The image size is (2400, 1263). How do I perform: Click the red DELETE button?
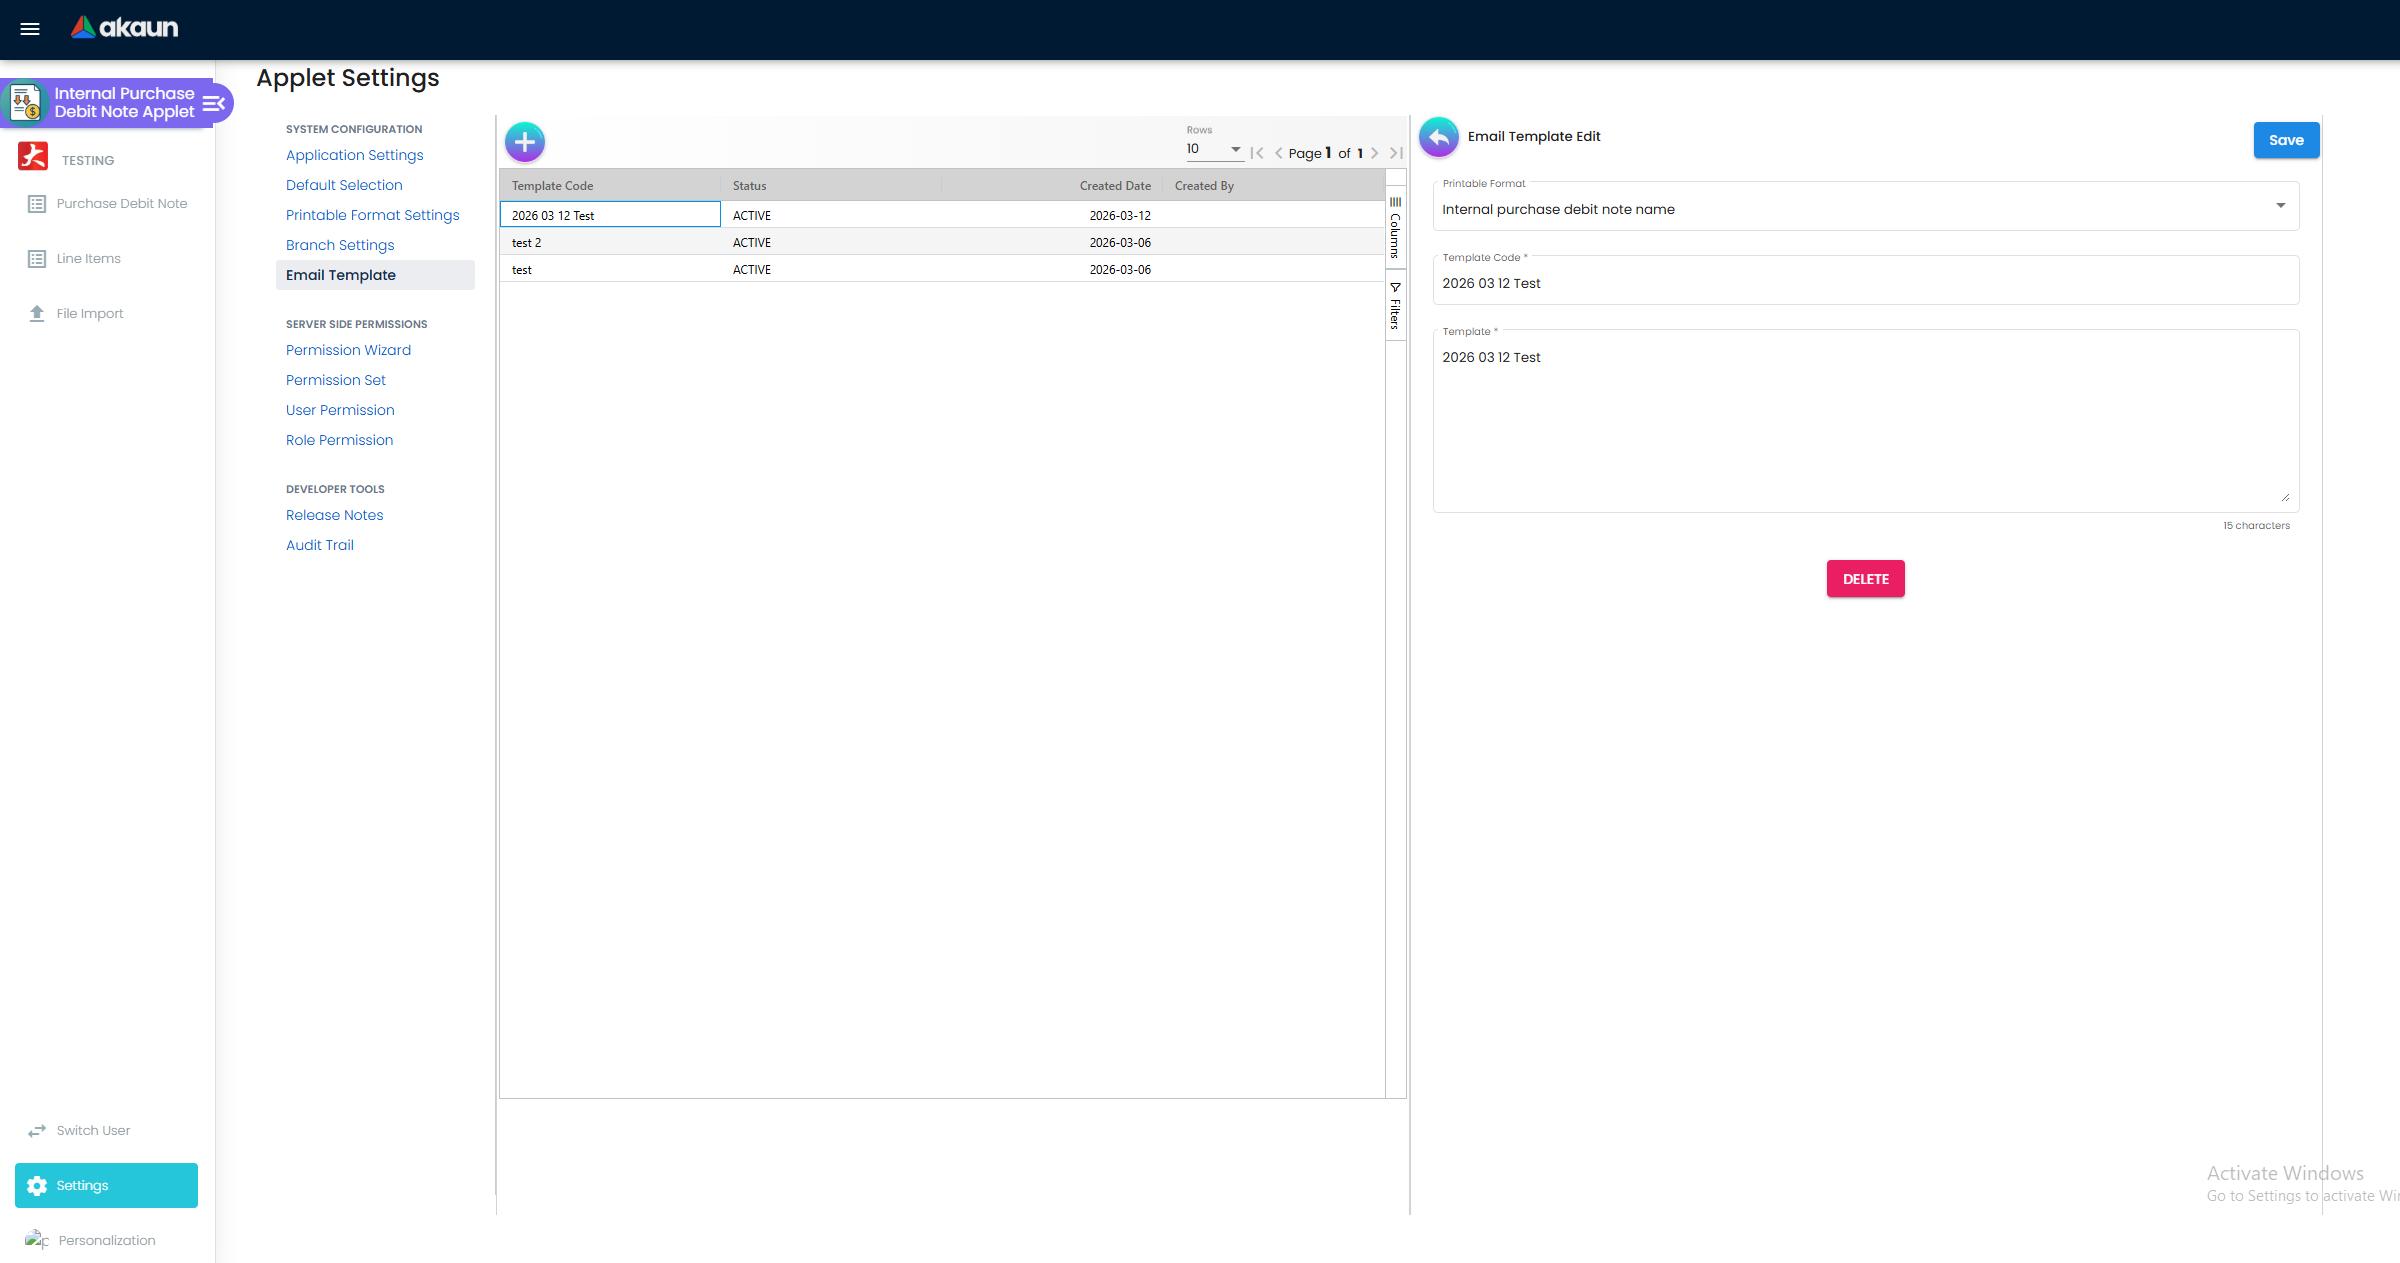[x=1866, y=579]
